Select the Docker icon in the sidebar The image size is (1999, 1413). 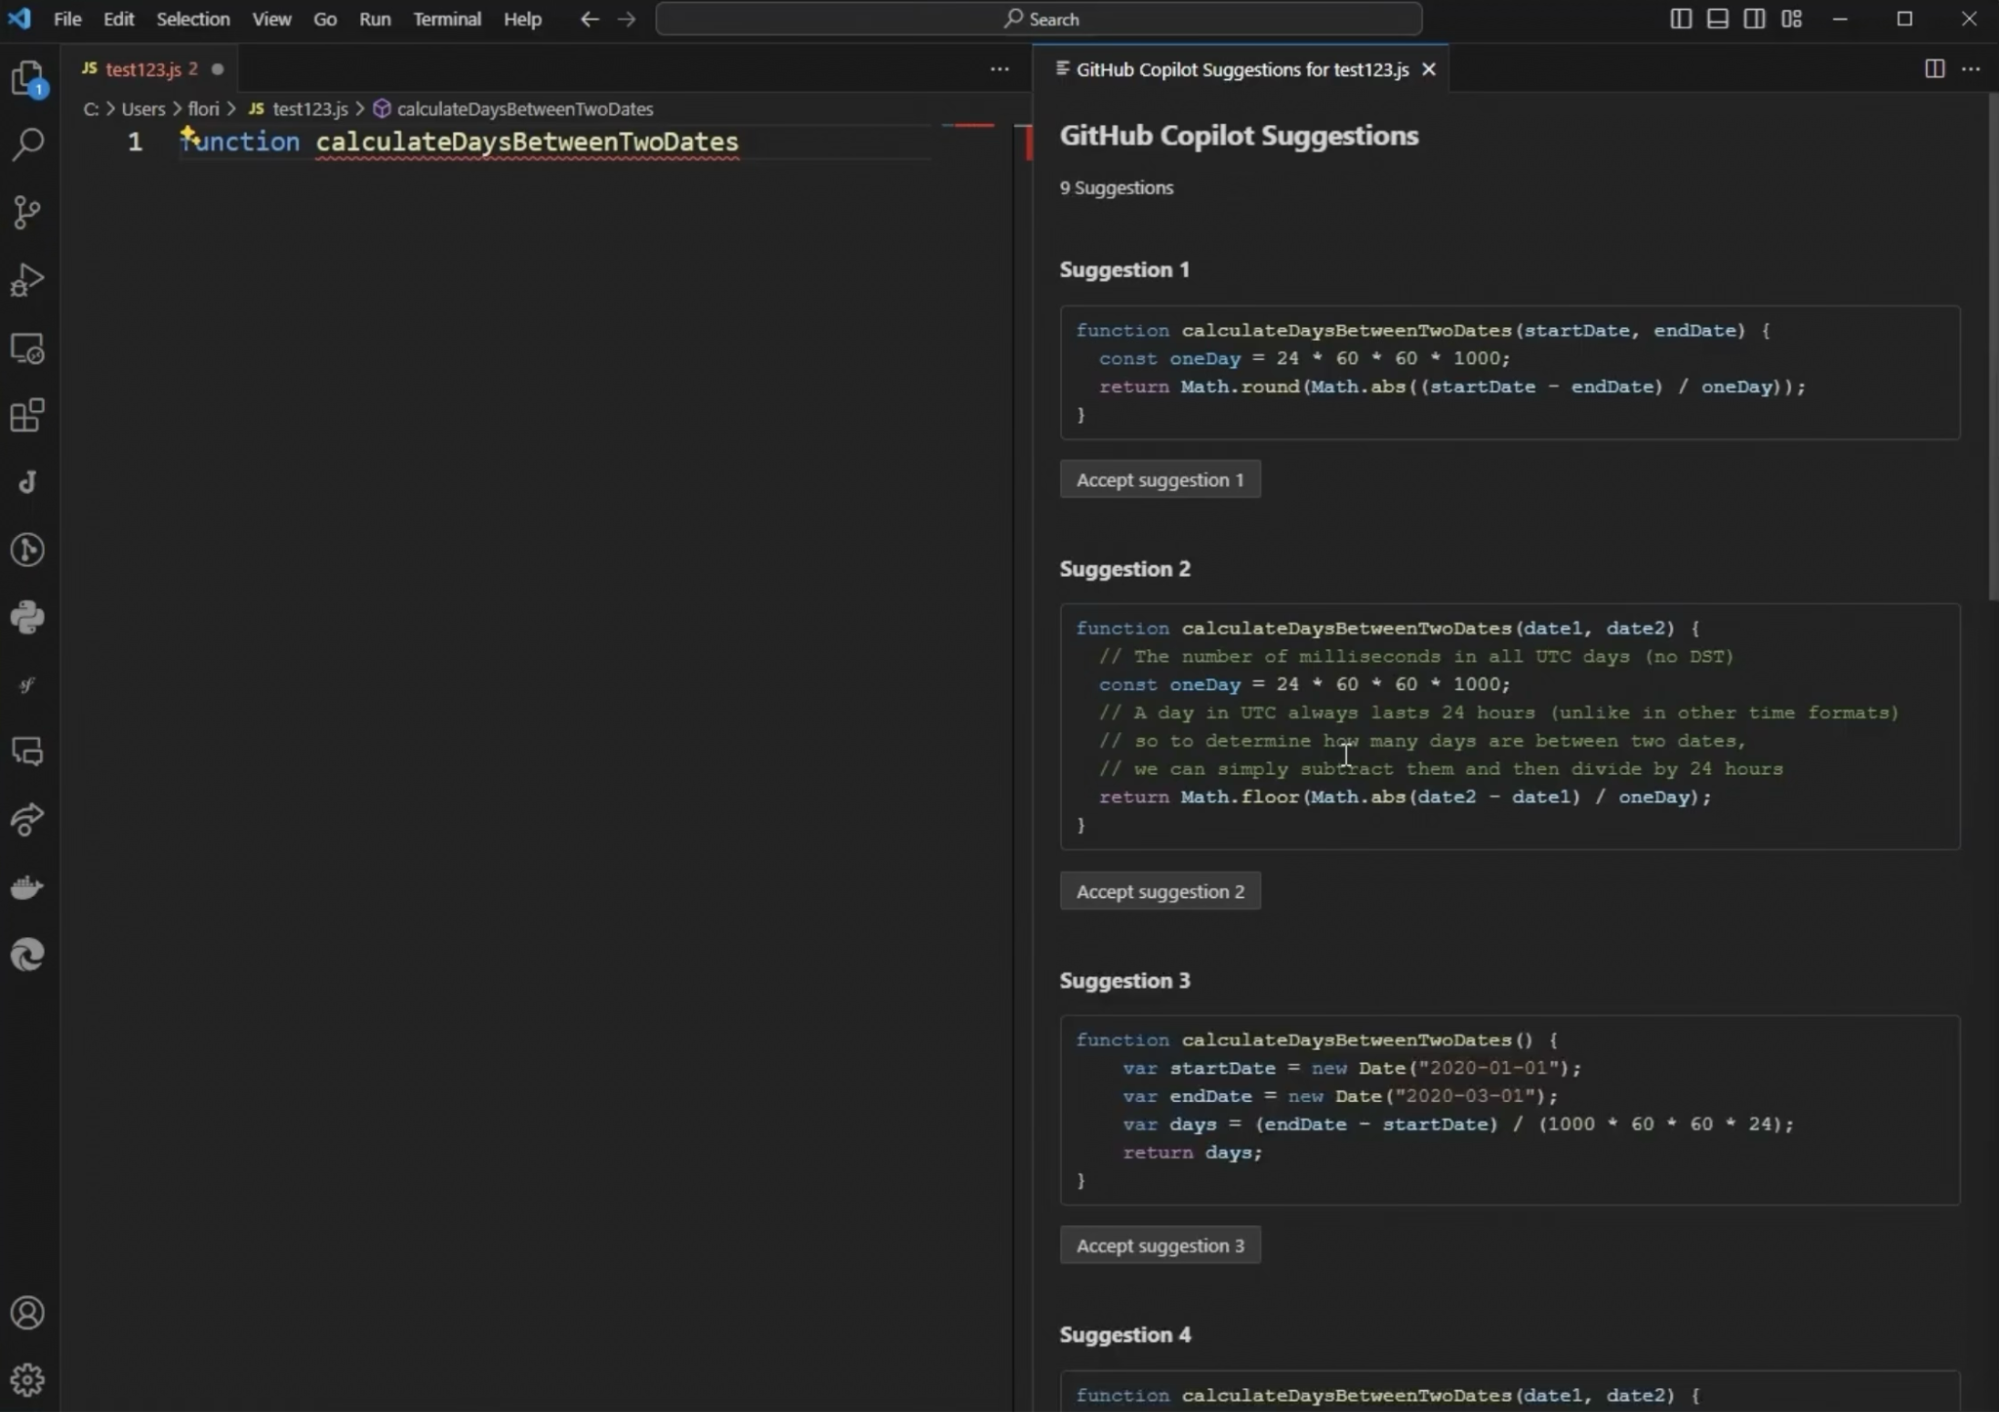28,886
